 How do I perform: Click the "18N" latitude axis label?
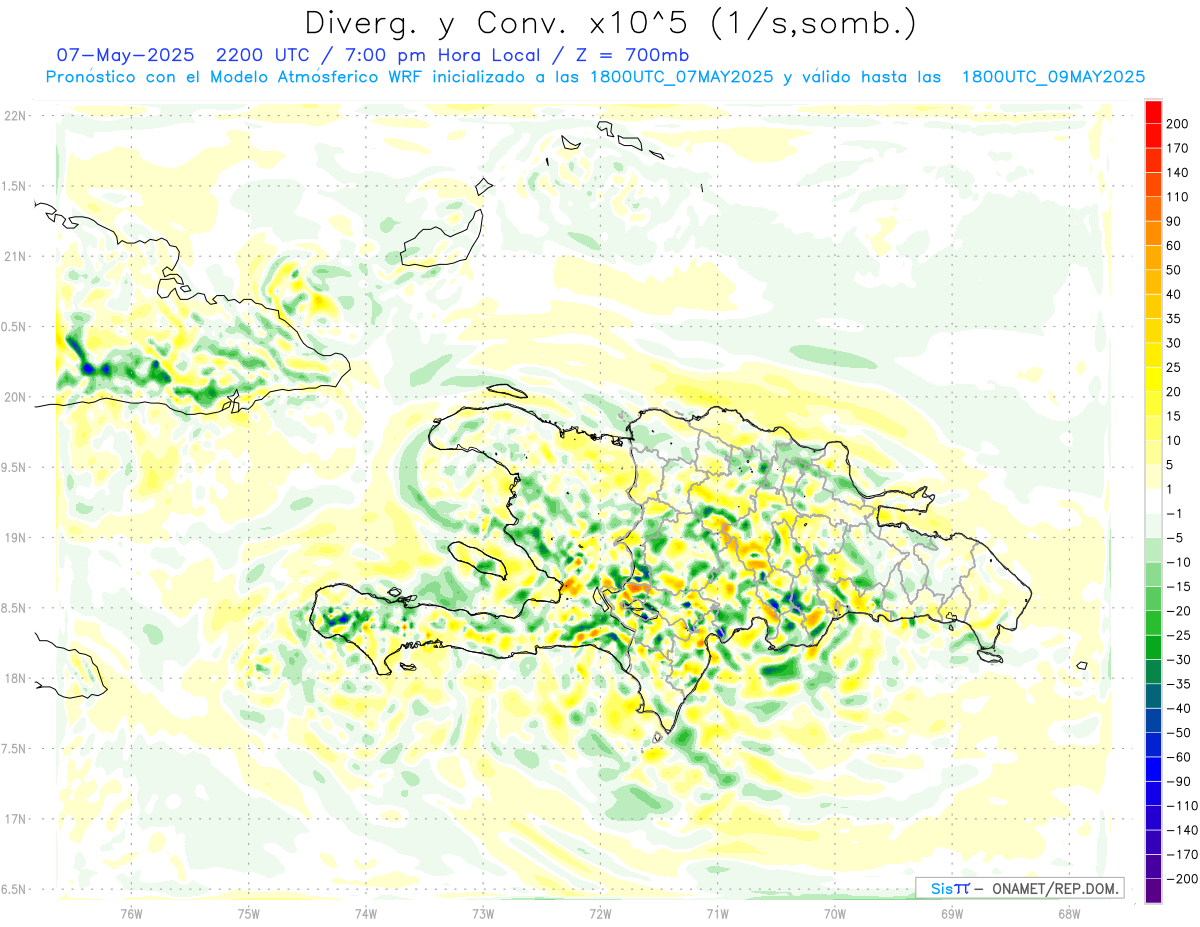click(x=15, y=678)
